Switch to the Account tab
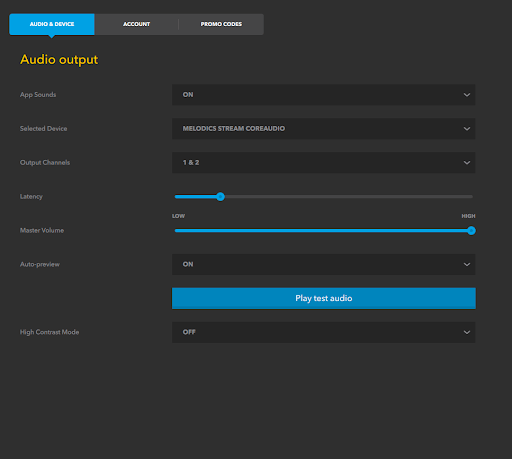 [x=136, y=24]
